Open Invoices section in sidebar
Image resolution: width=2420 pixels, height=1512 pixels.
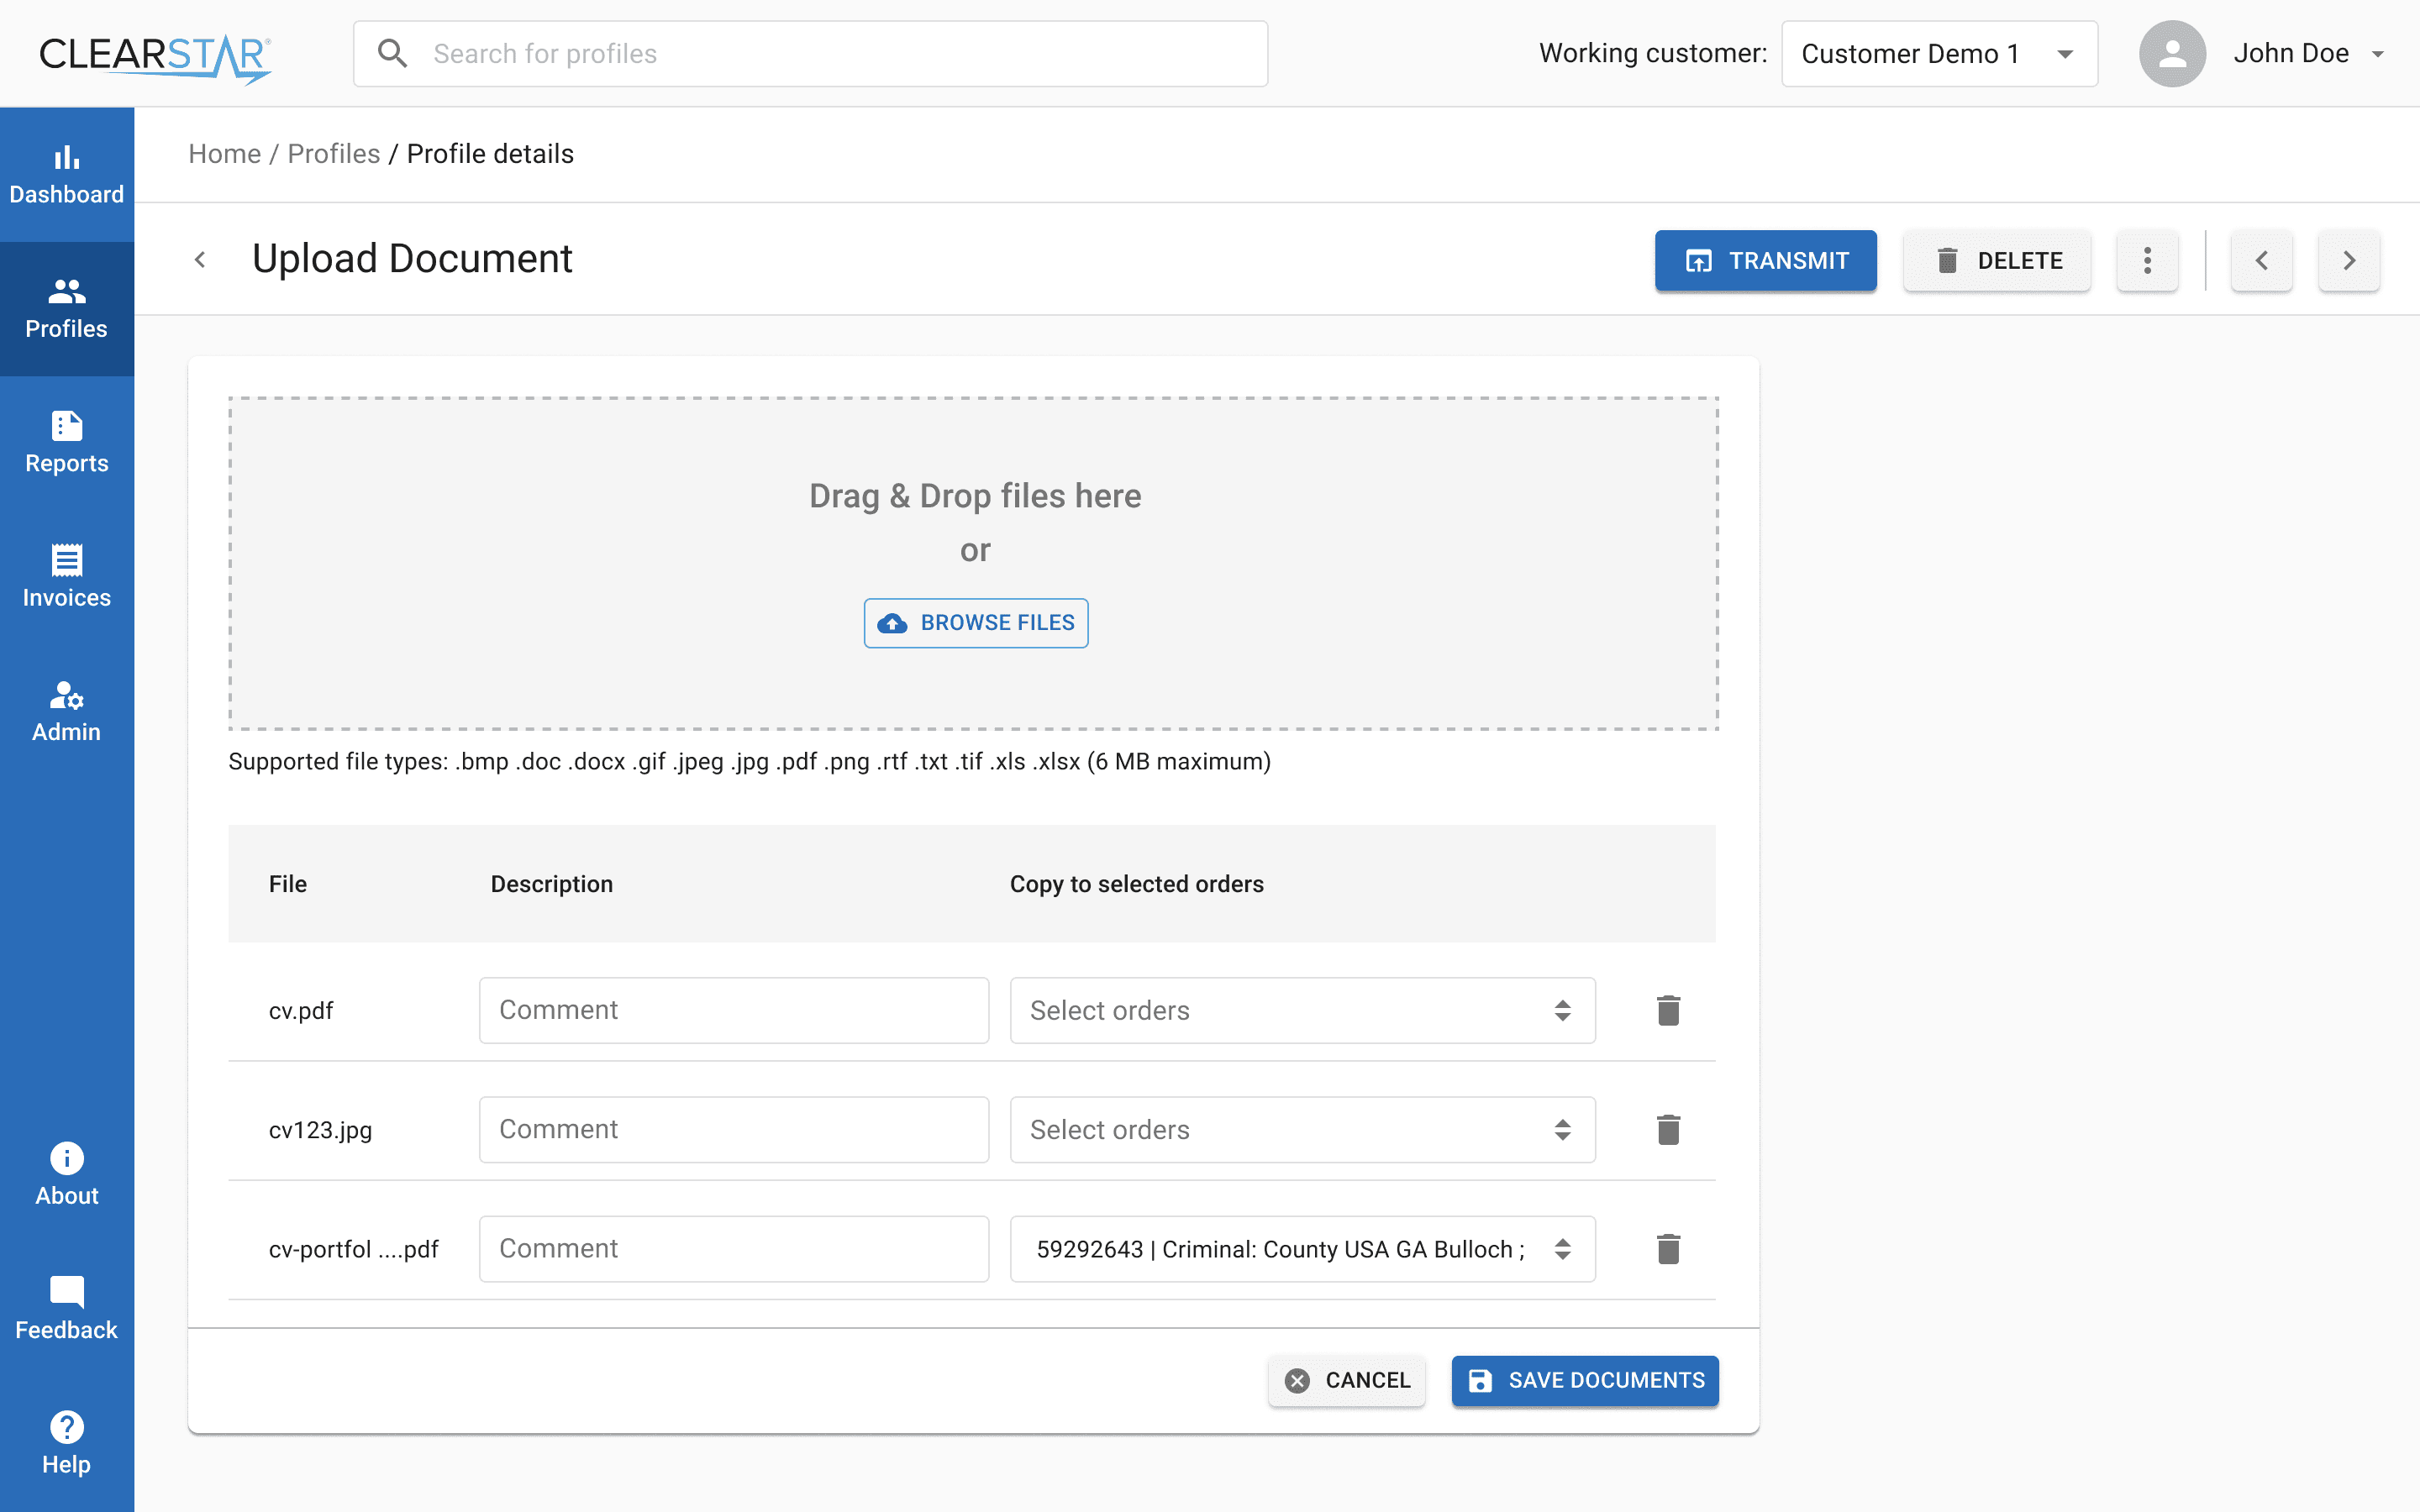pos(67,576)
